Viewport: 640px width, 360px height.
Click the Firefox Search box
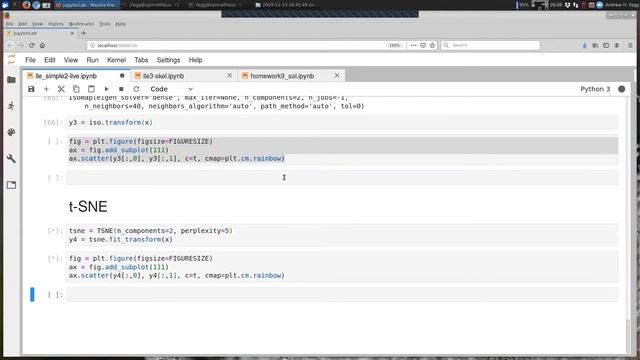tap(491, 45)
